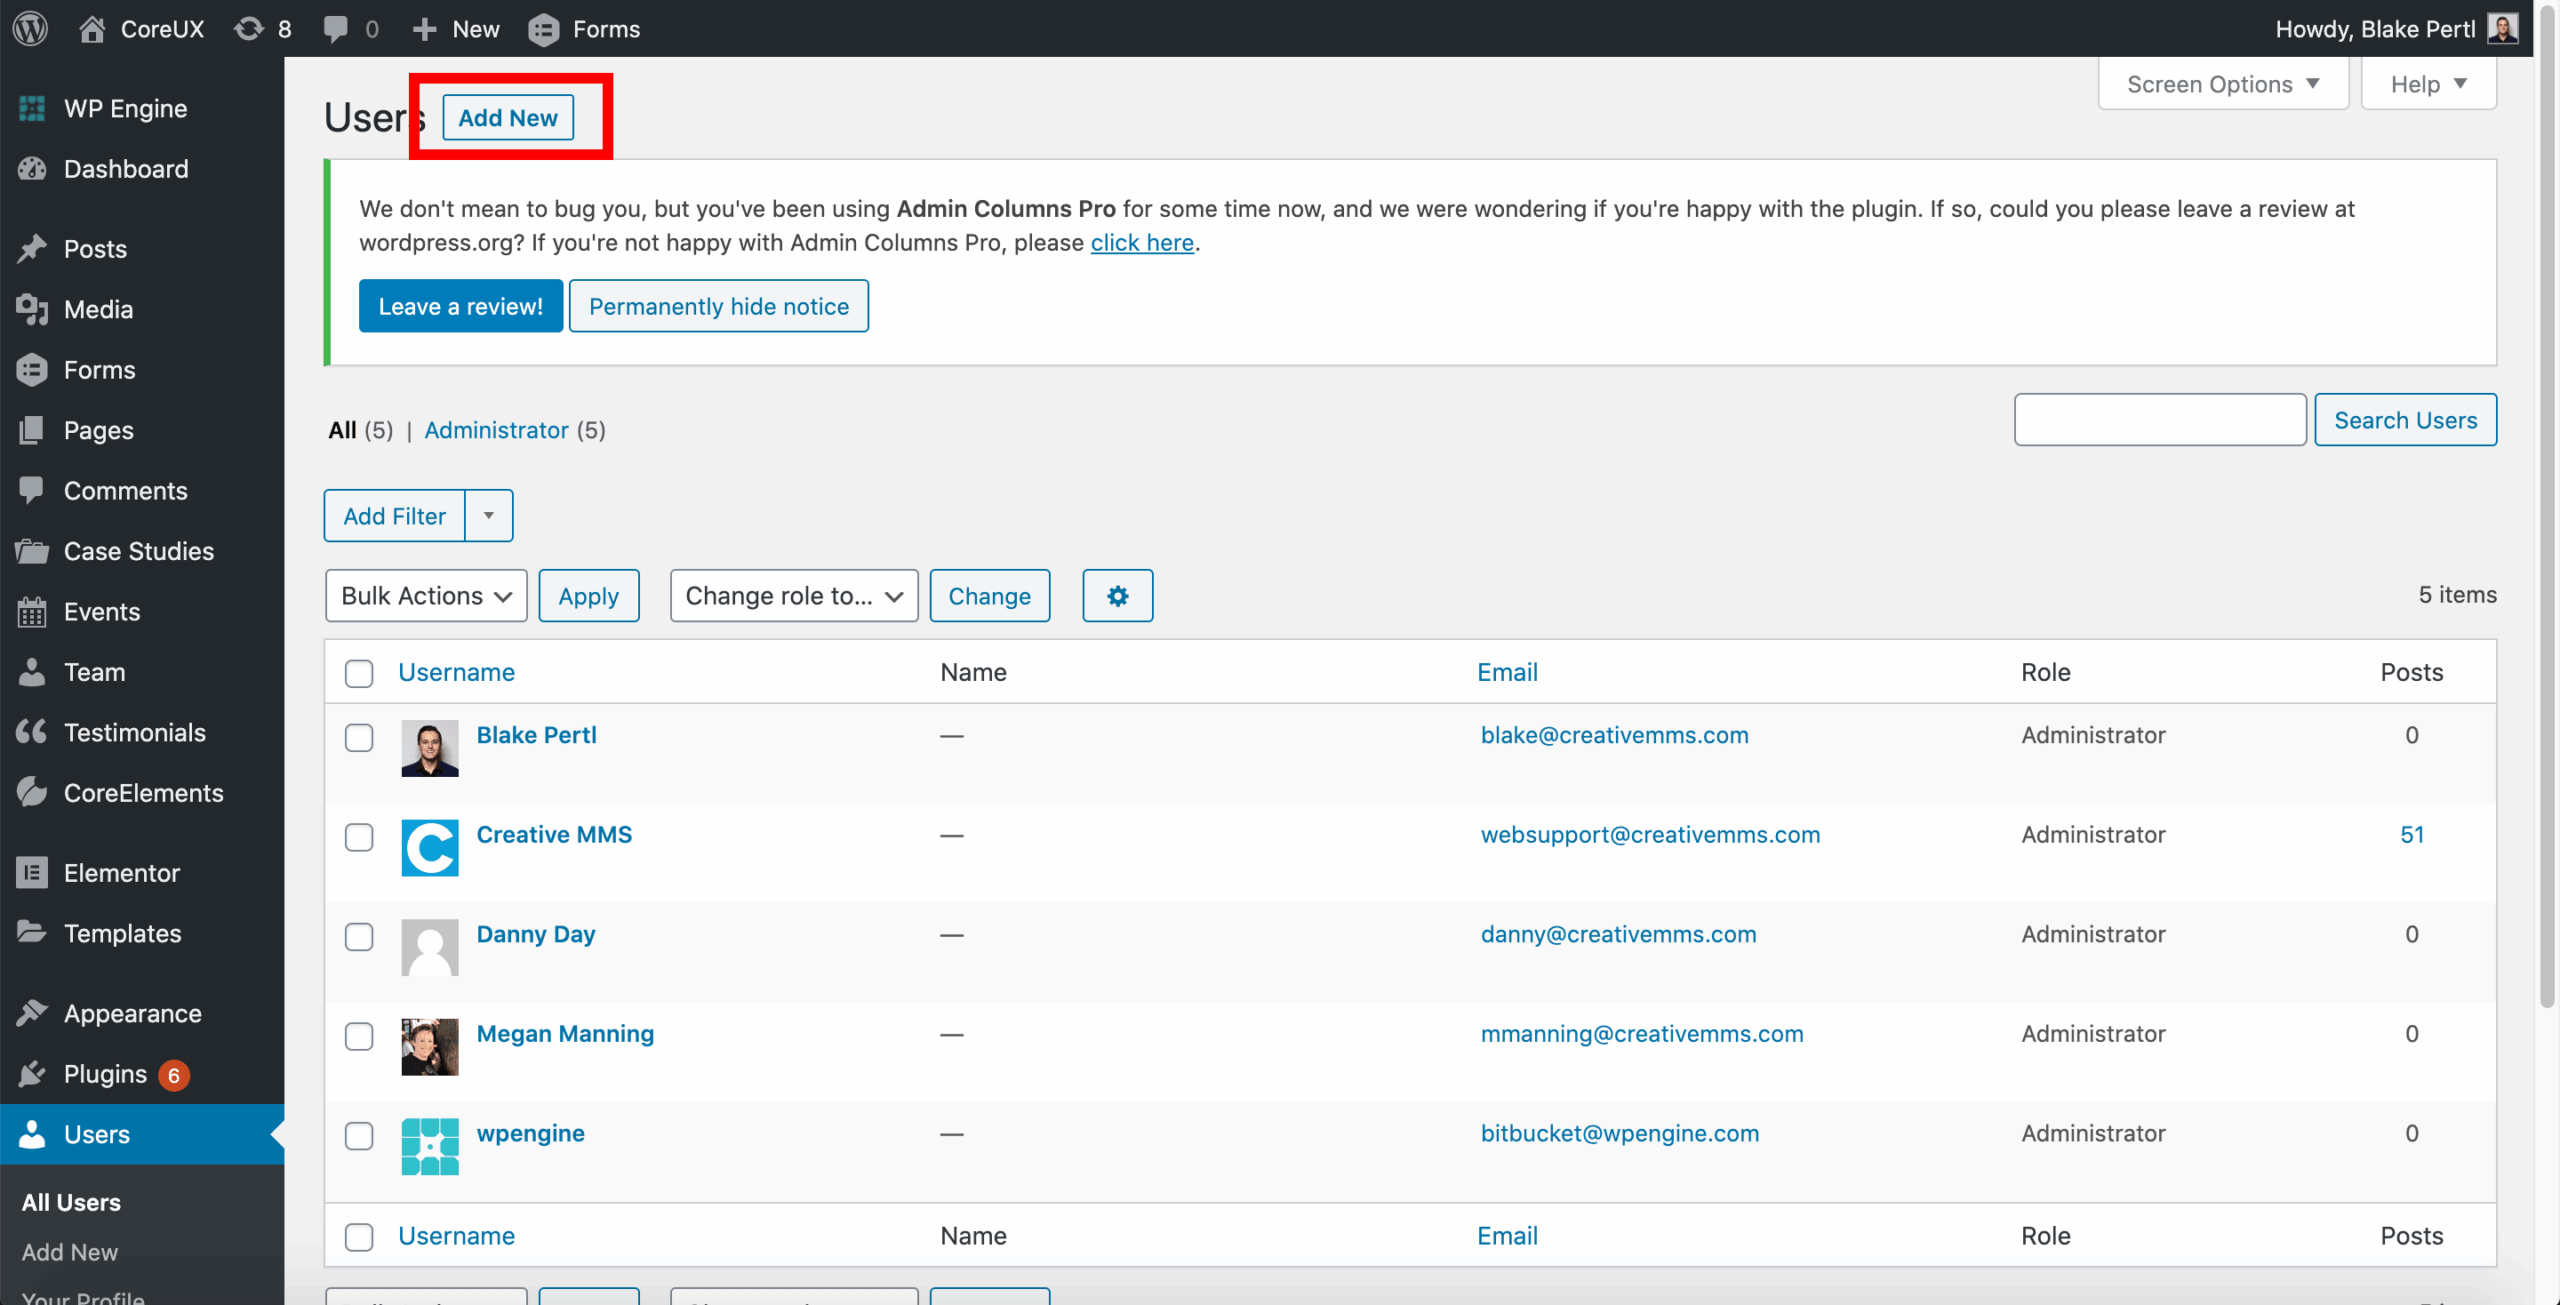Click Permanently hide notice button
Image resolution: width=2560 pixels, height=1305 pixels.
[719, 306]
